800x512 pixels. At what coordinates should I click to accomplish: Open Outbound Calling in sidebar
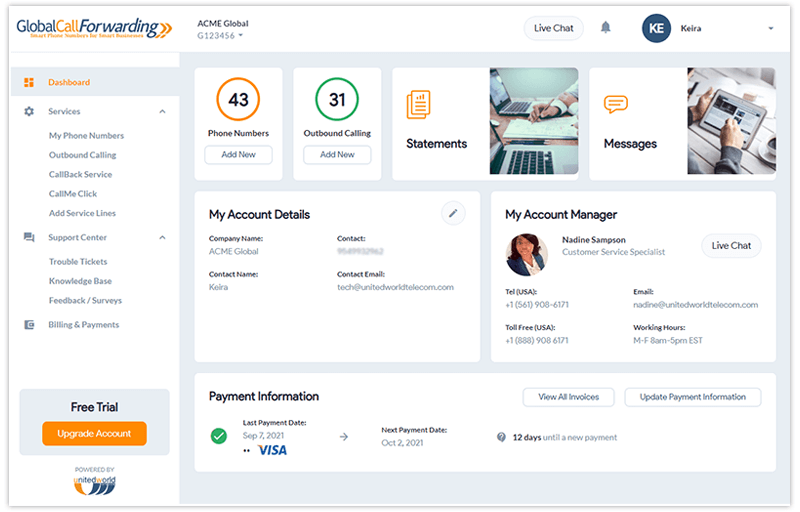(83, 155)
